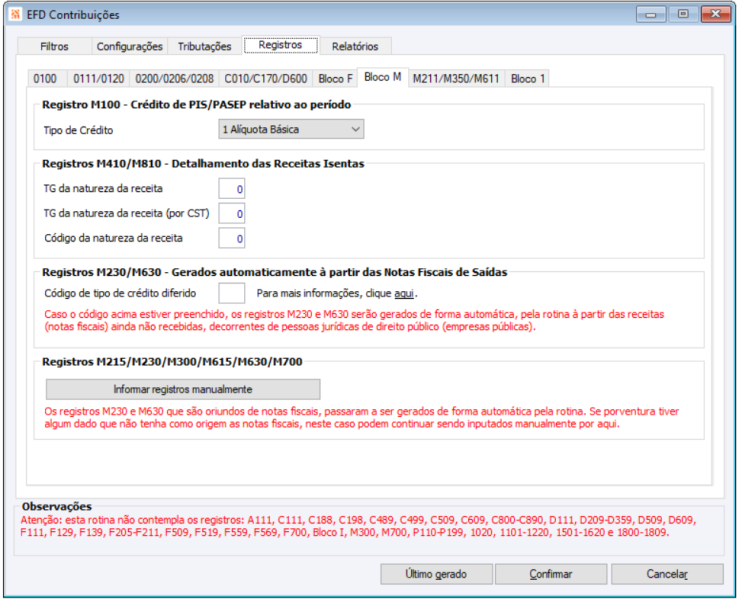Open the 0100 sub-tab
The image size is (739, 599).
45,78
